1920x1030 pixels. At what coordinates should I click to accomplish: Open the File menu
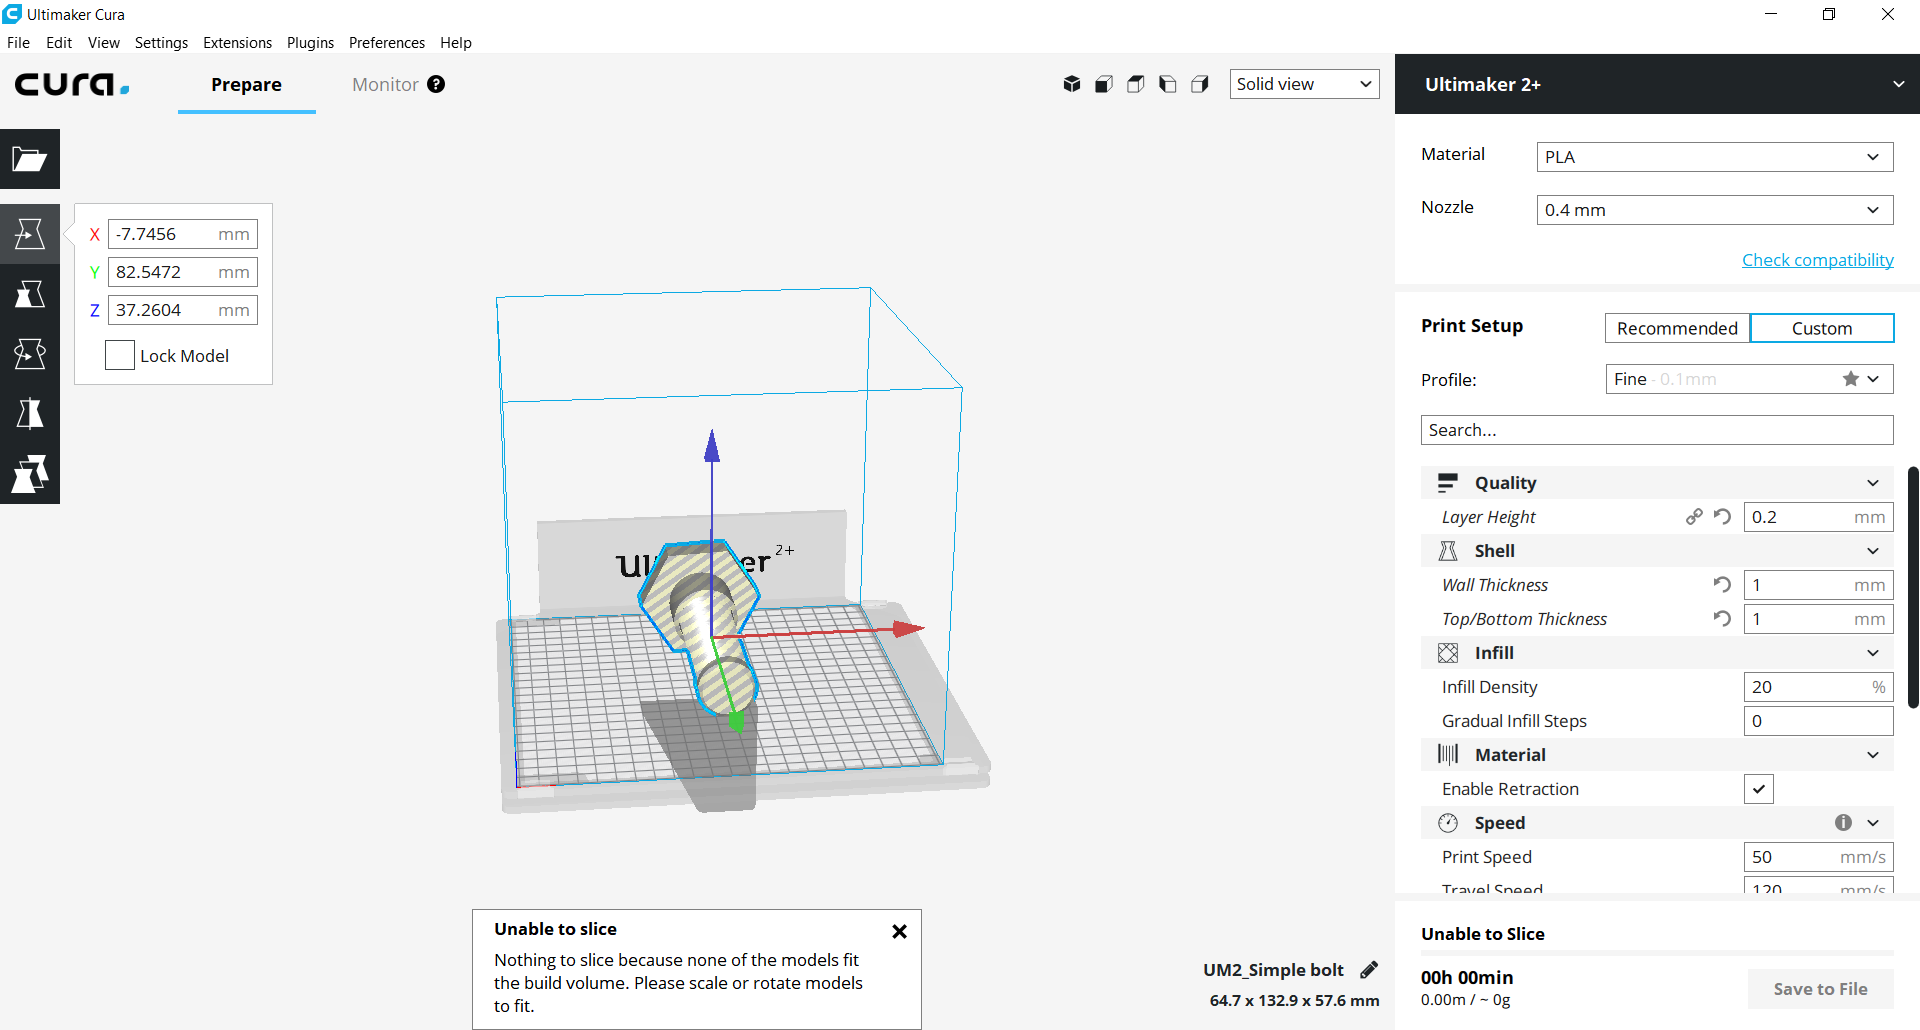[x=18, y=43]
